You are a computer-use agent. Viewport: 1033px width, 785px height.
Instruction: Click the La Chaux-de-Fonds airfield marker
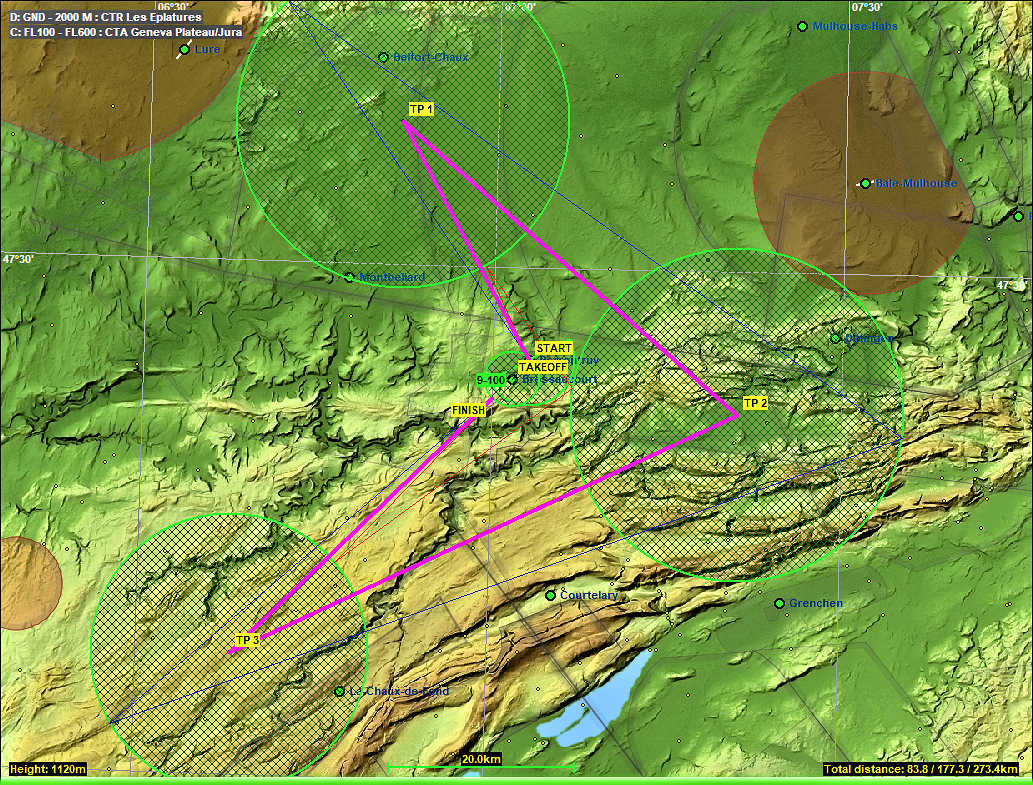pyautogui.click(x=339, y=691)
